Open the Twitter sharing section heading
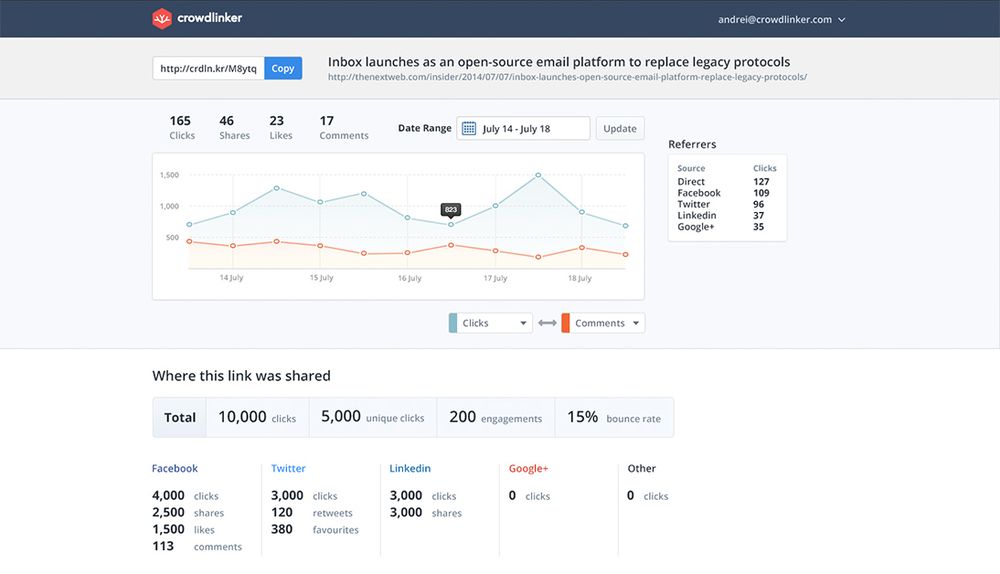 tap(288, 468)
